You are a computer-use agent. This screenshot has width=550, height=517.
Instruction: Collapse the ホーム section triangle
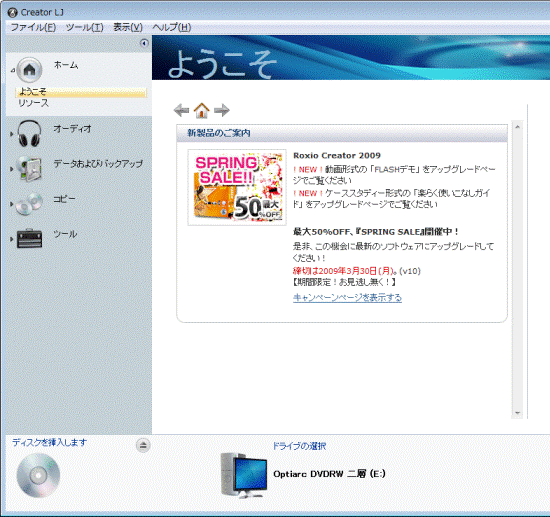[x=13, y=70]
